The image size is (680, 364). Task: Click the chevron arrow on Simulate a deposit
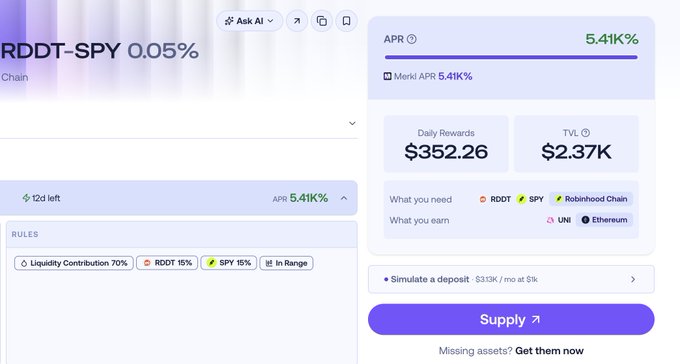(633, 279)
